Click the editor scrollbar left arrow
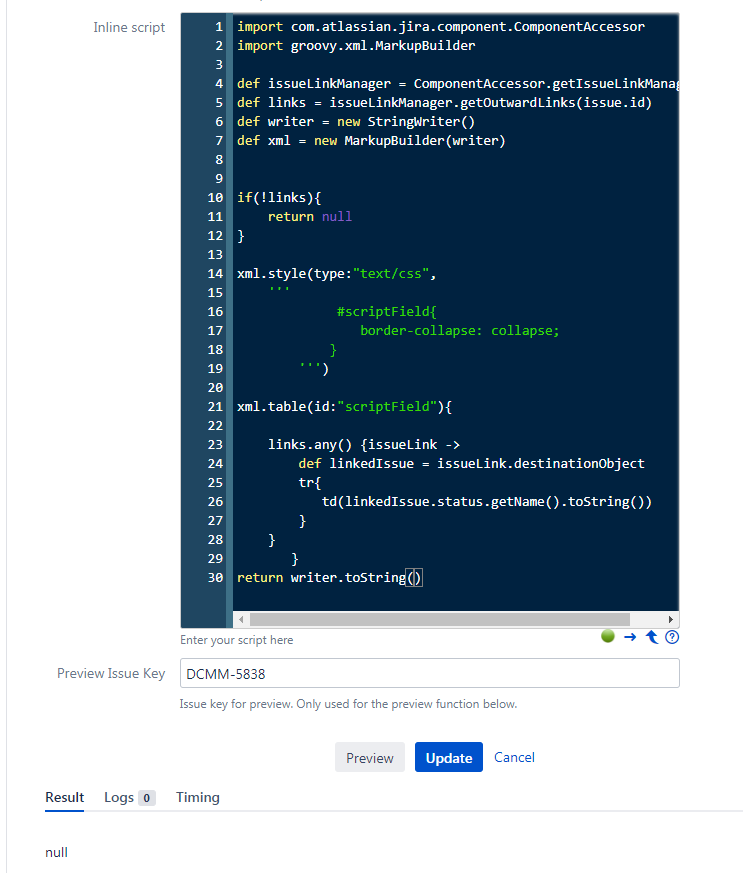This screenshot has height=873, width=743. click(x=241, y=619)
